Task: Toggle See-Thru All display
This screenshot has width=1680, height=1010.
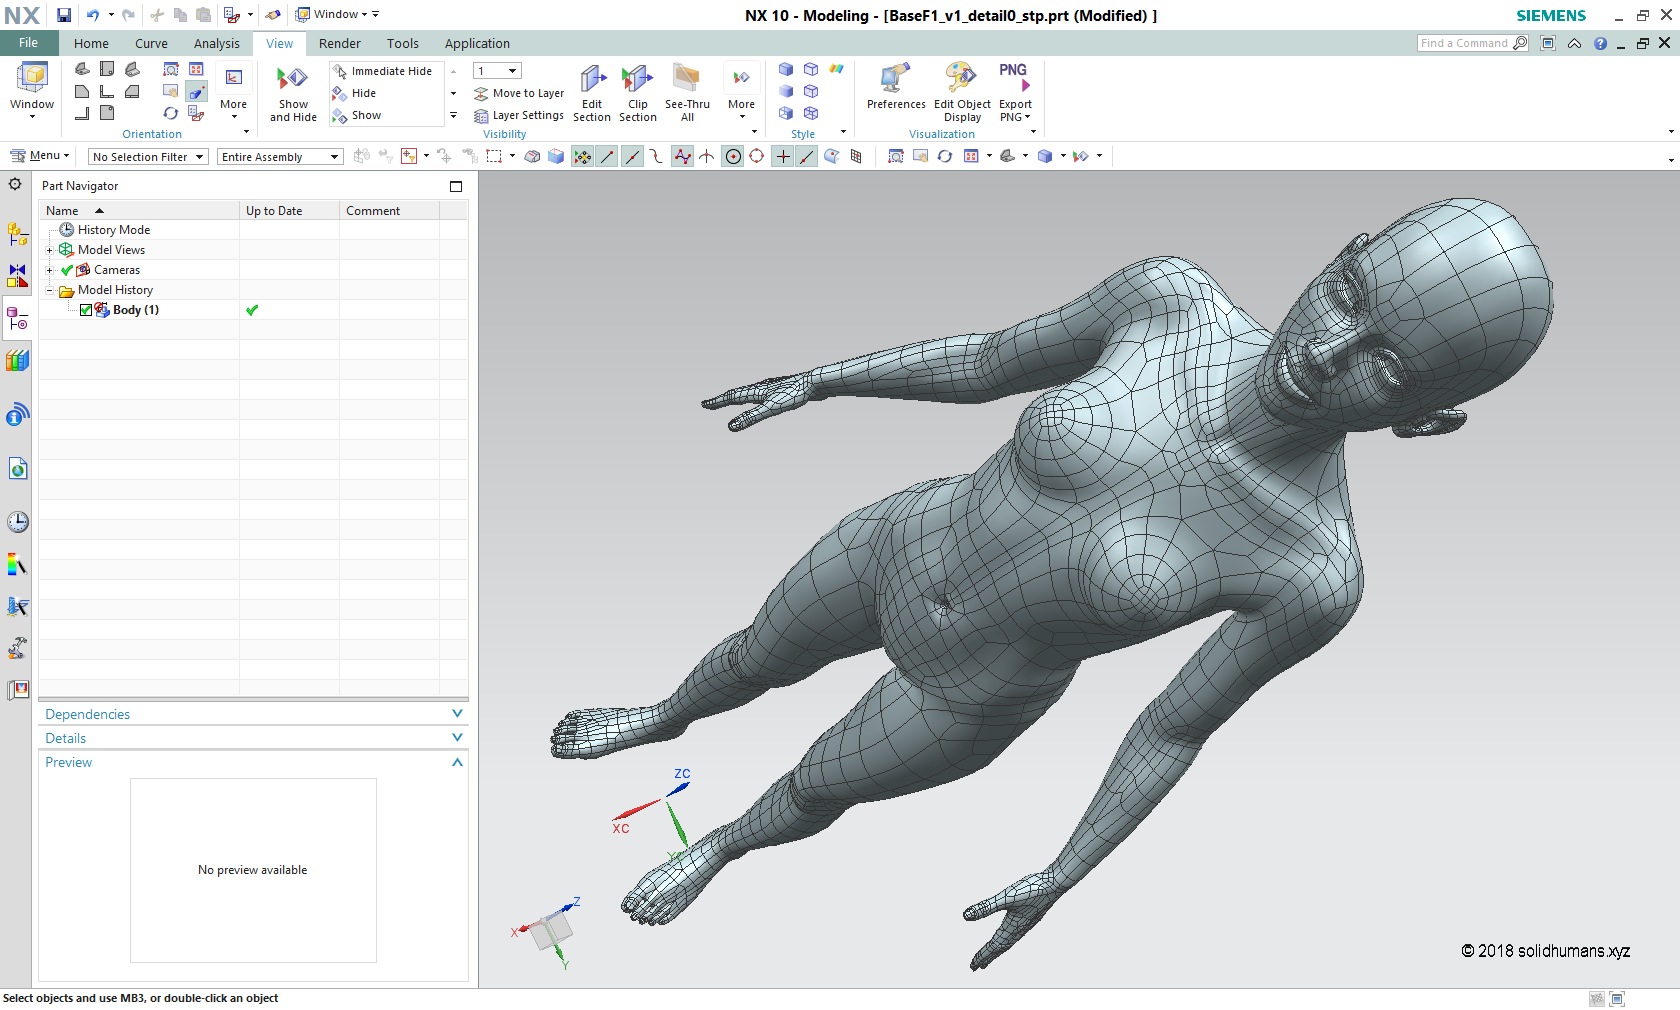Action: pos(686,79)
